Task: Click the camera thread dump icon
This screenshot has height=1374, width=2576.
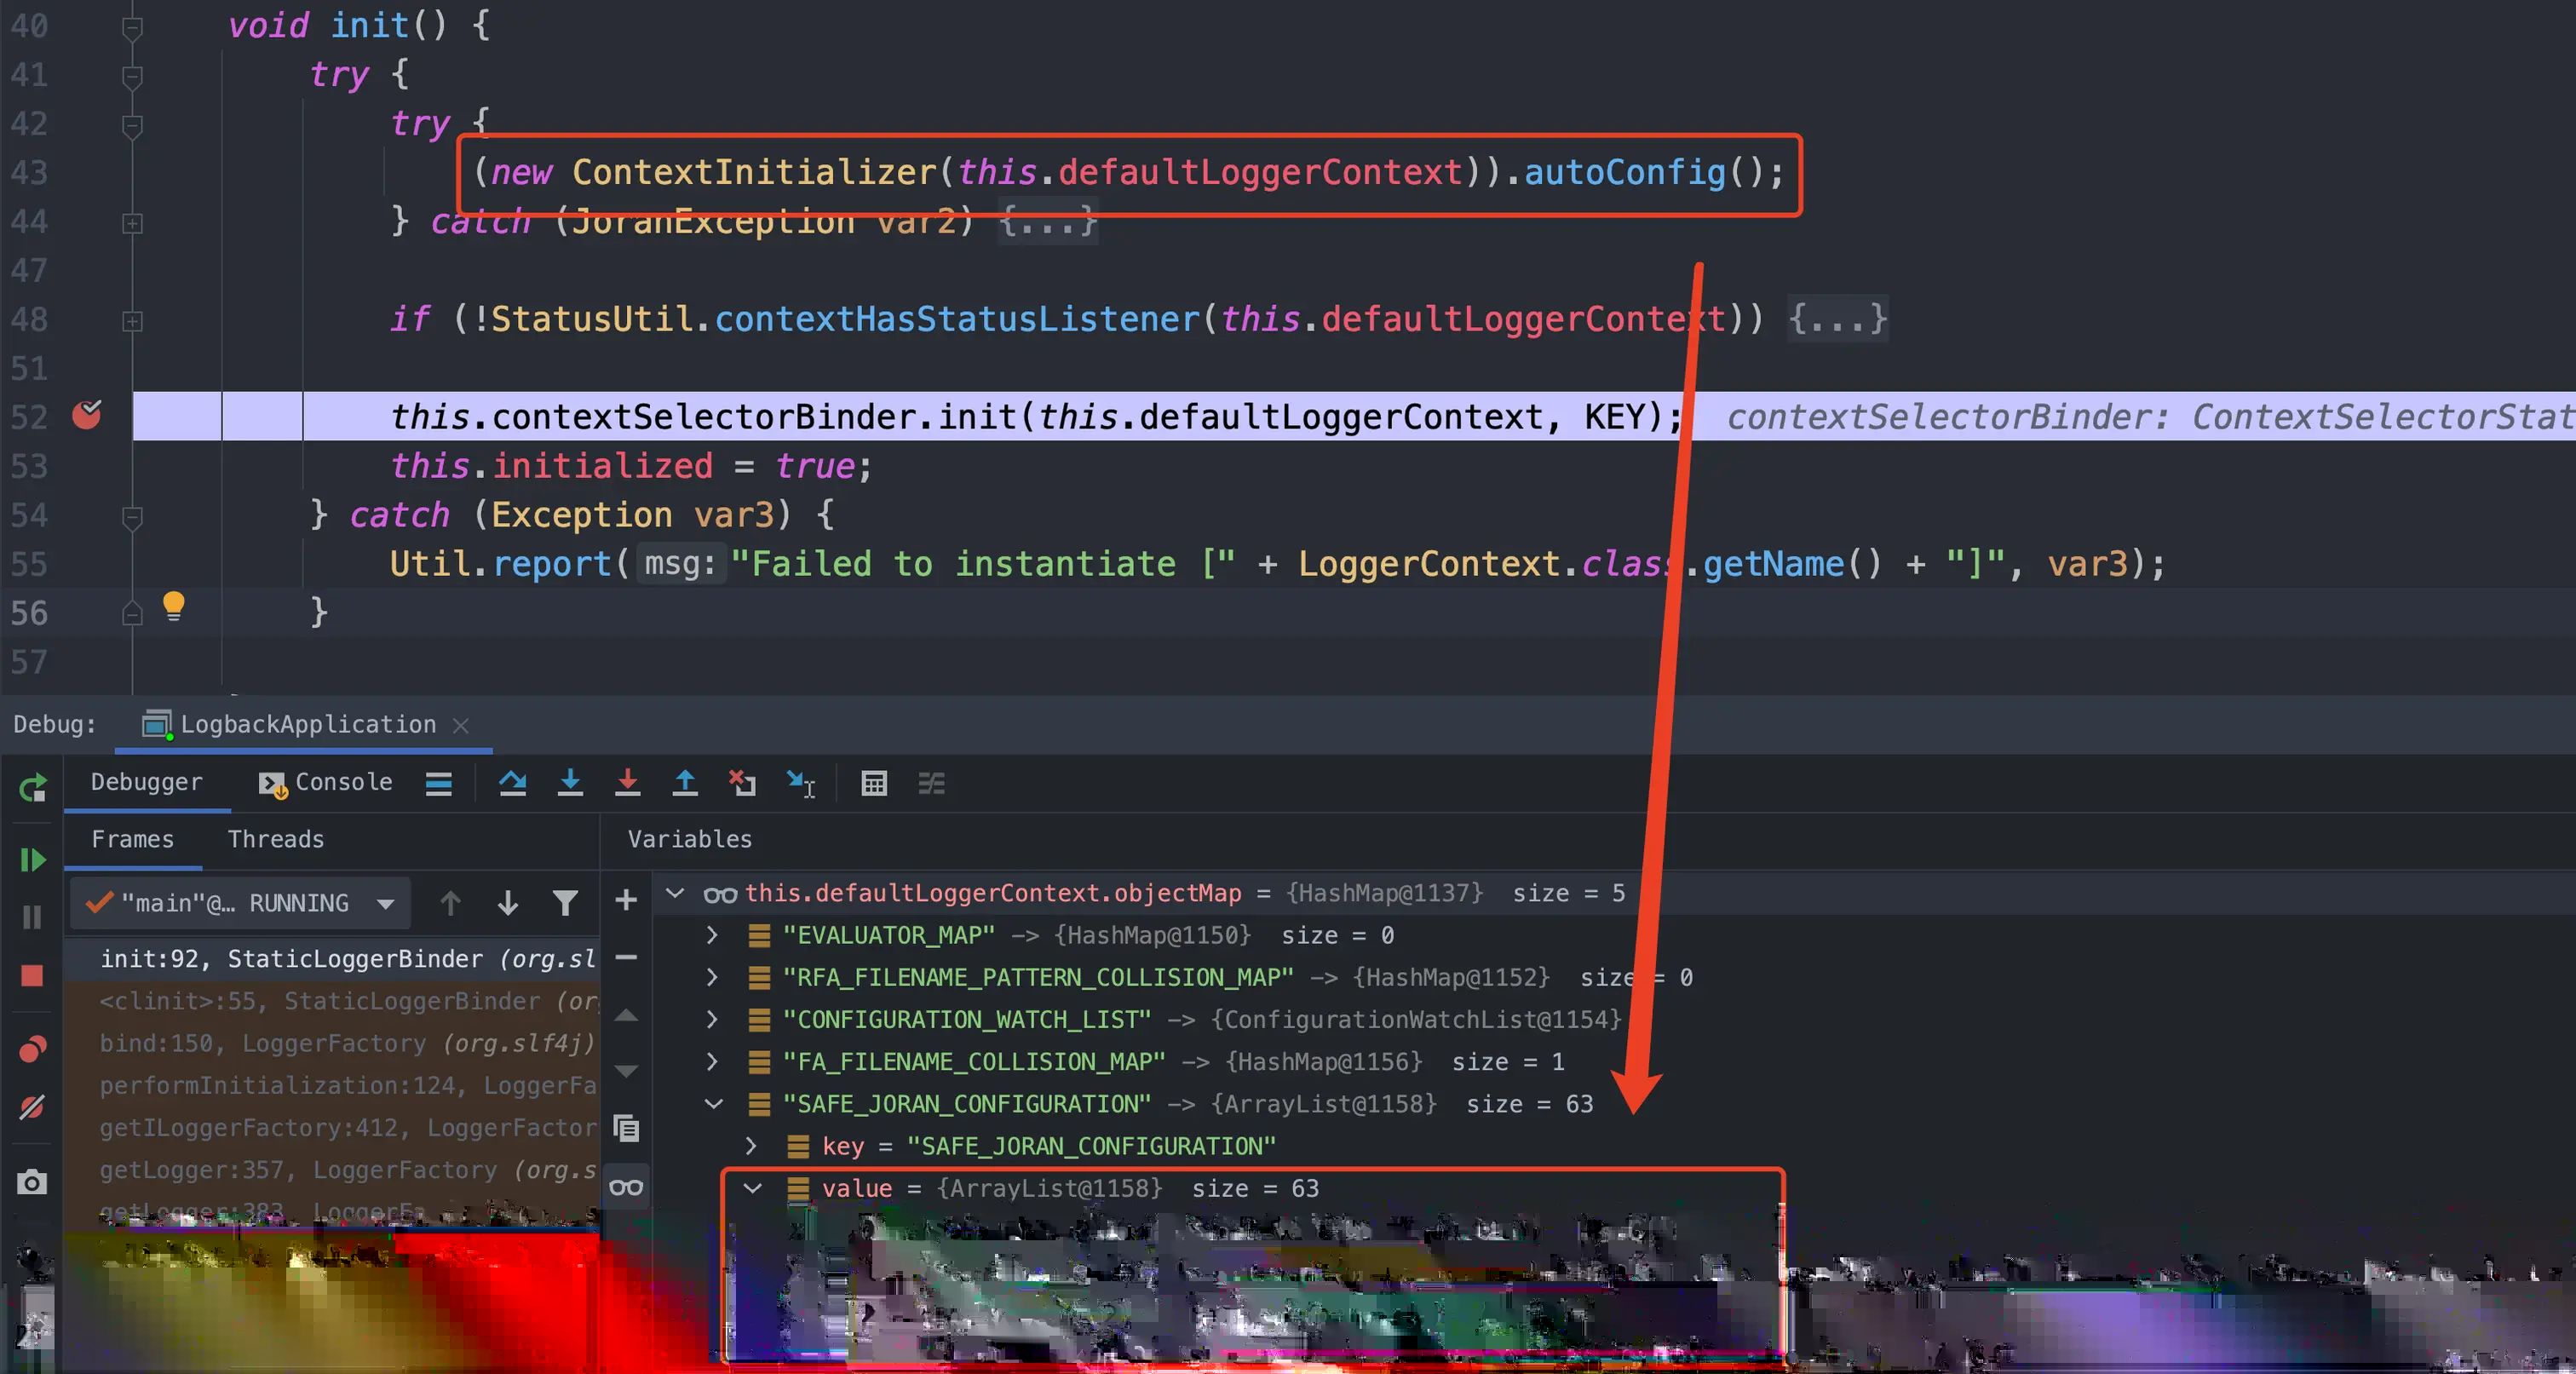Action: (x=32, y=1182)
